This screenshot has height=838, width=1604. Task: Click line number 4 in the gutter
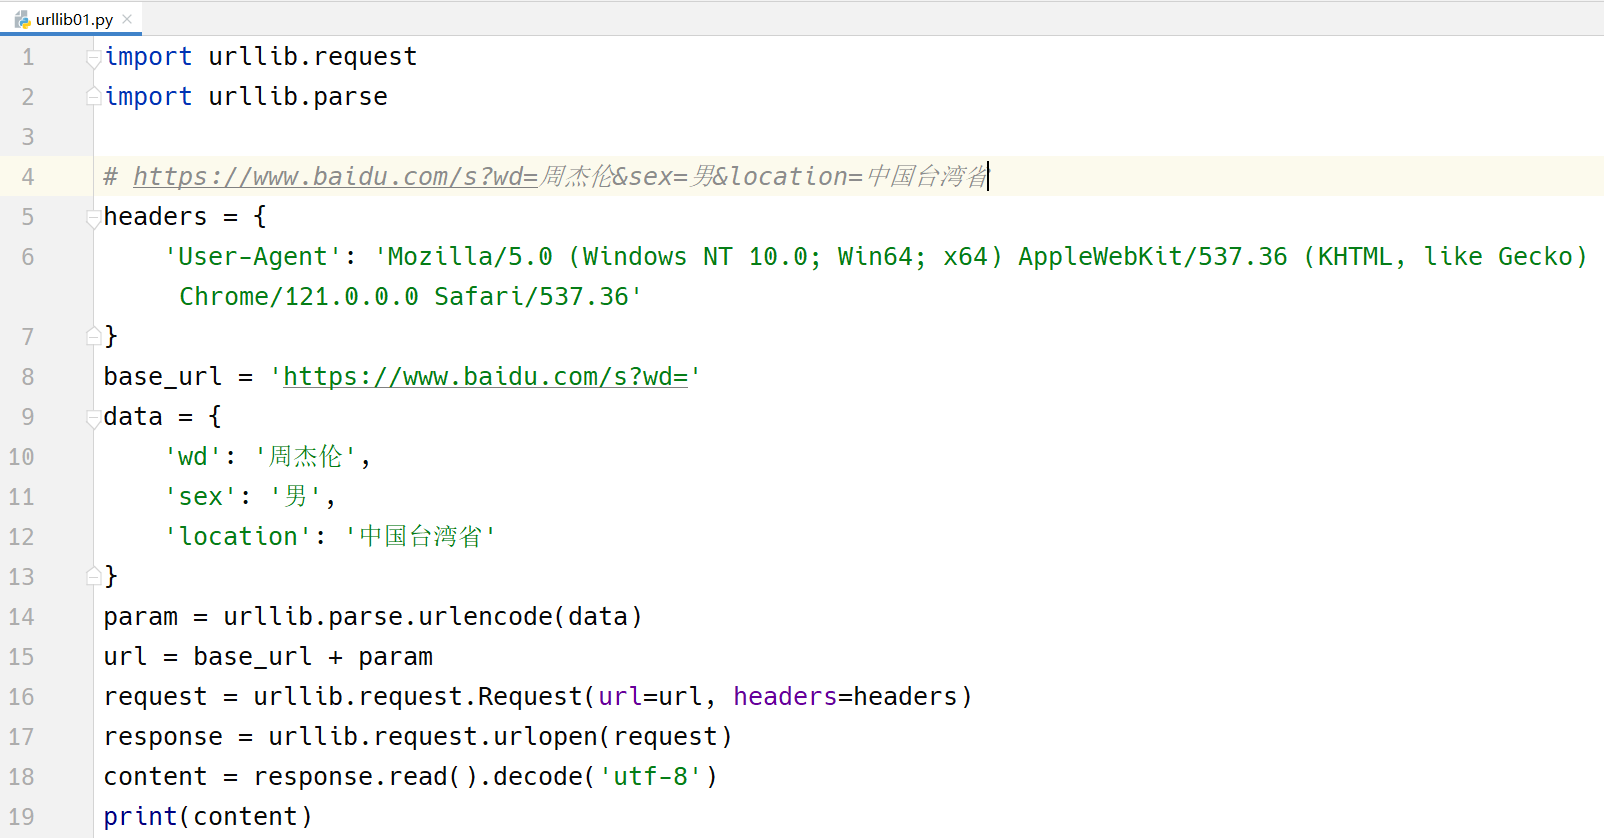pyautogui.click(x=28, y=177)
